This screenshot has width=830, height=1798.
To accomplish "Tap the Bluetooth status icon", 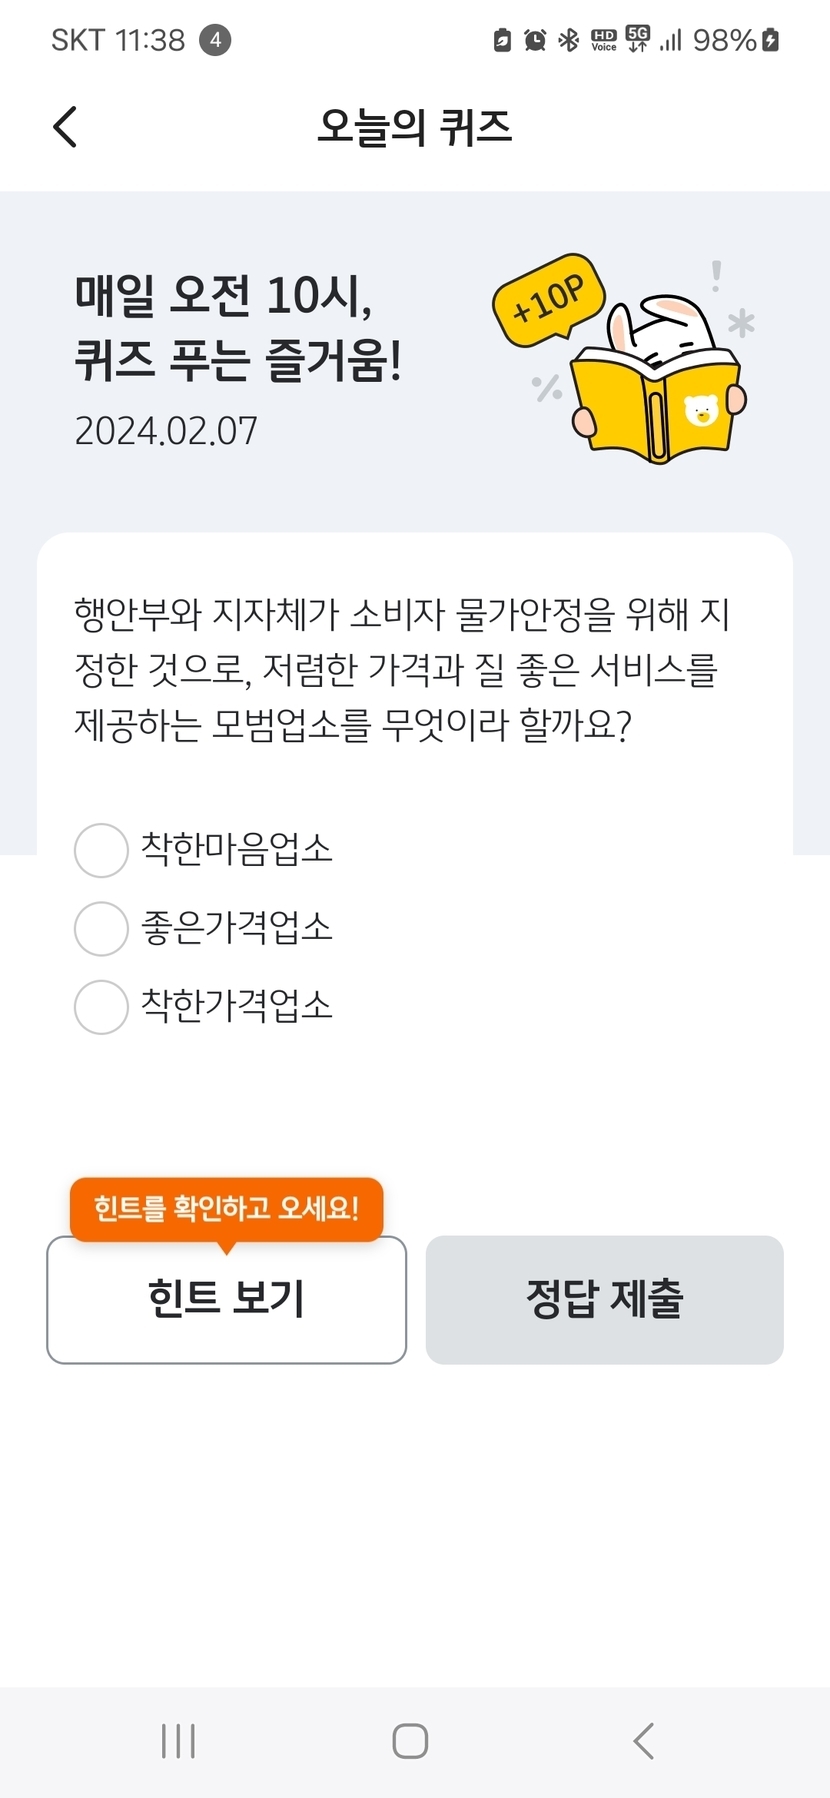I will 568,40.
